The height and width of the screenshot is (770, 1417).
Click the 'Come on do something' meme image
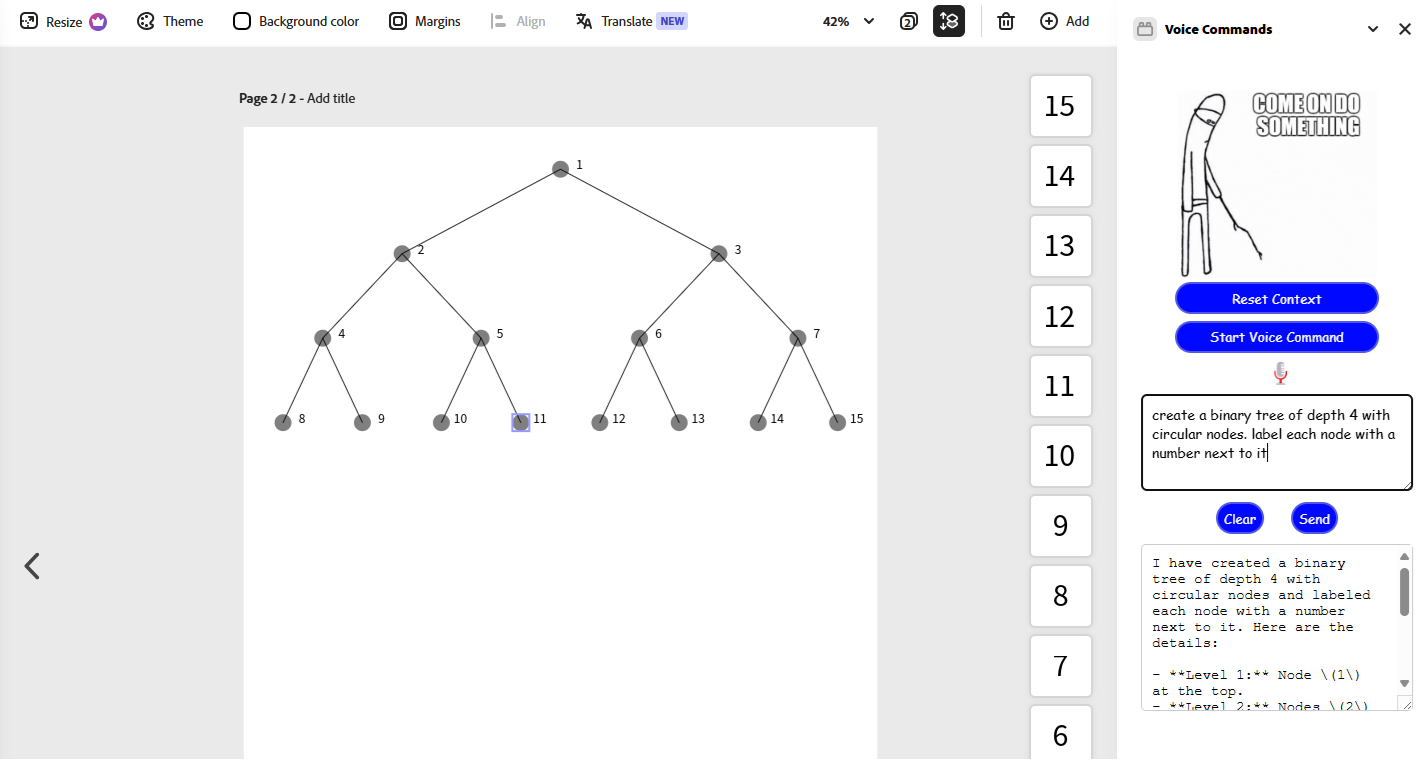click(1277, 184)
